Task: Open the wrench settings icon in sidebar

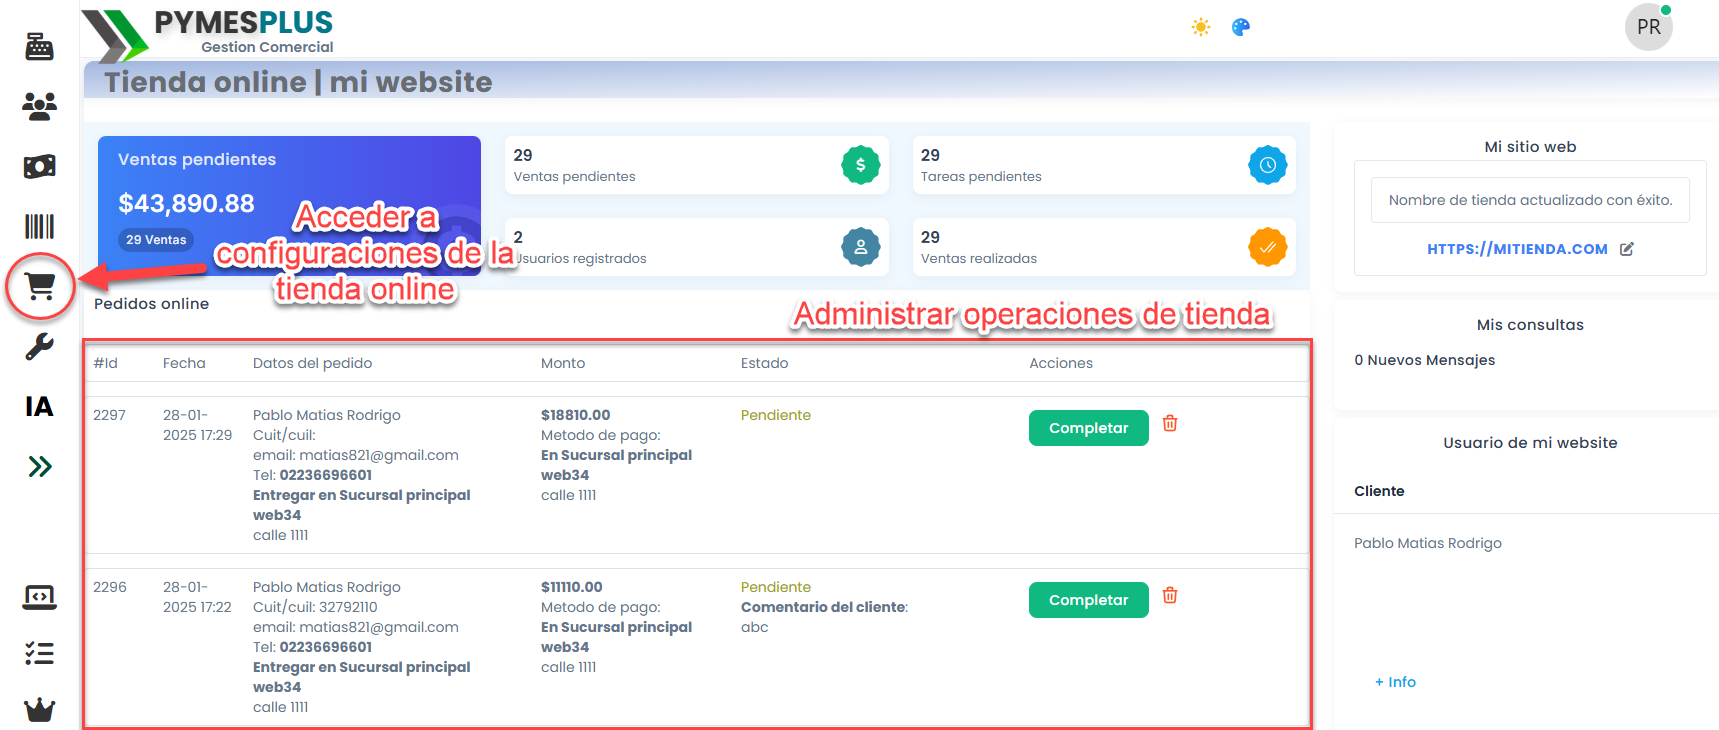Action: (x=40, y=347)
